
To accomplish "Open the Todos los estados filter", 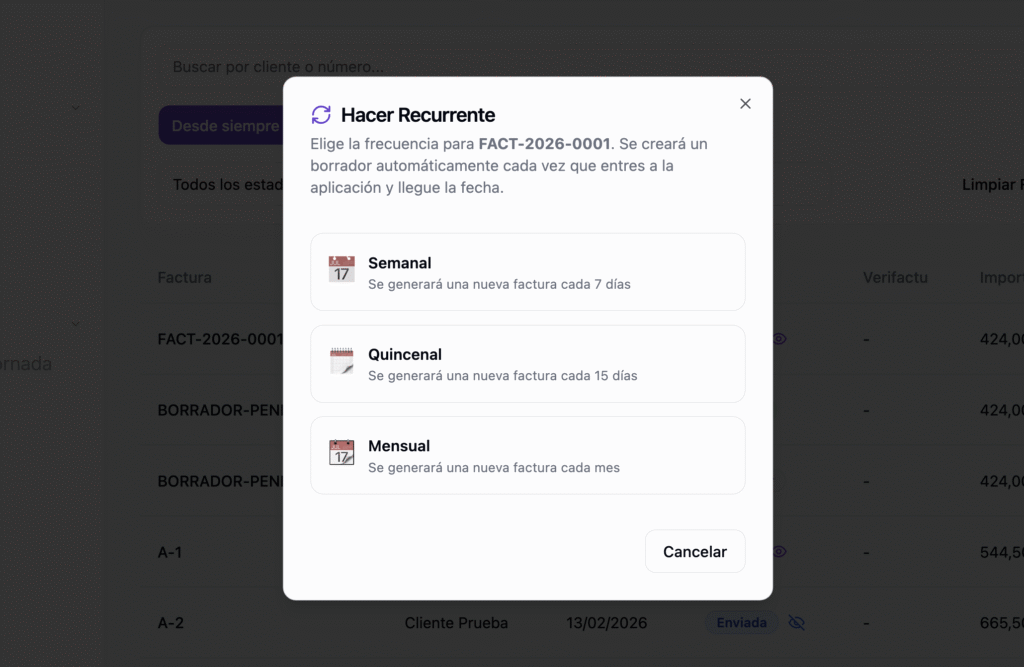I will pyautogui.click(x=227, y=185).
